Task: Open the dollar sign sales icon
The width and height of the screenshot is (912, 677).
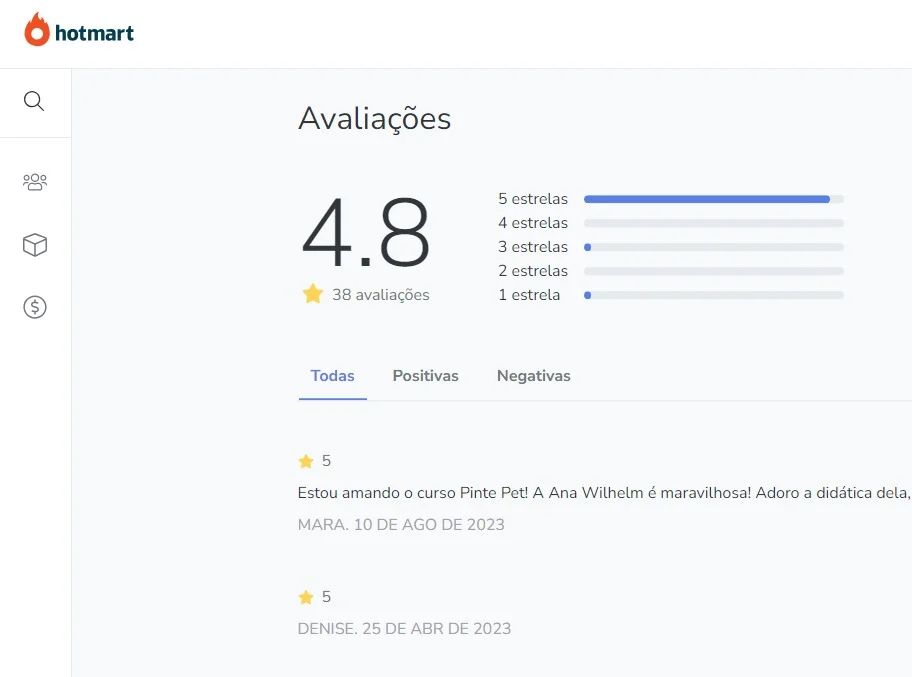Action: [x=35, y=307]
